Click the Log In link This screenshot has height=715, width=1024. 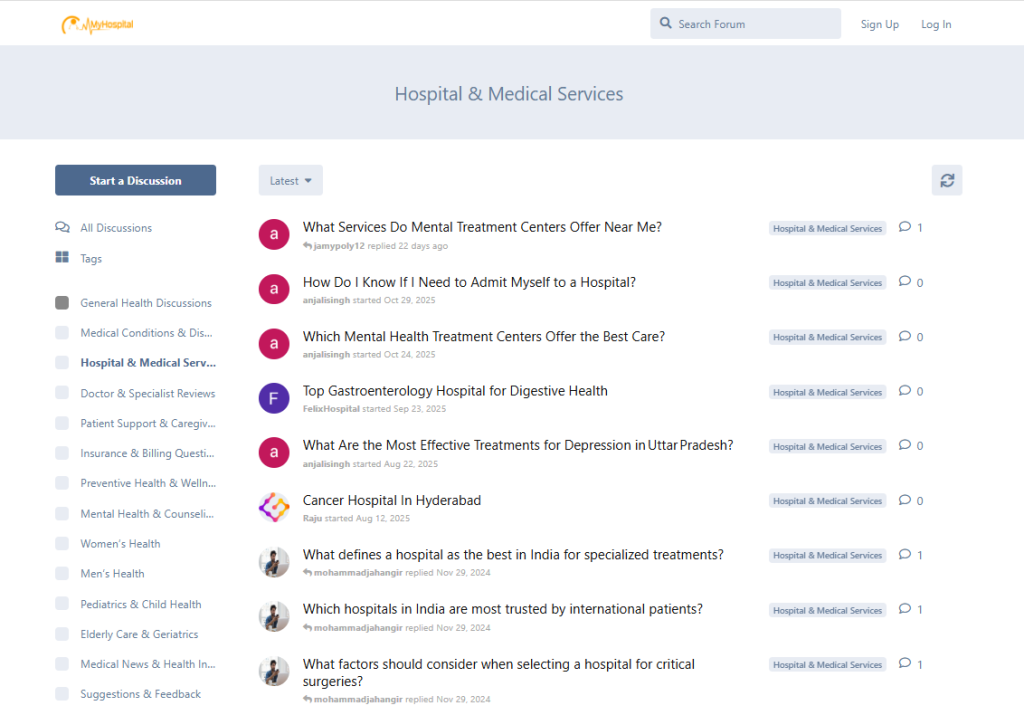click(x=935, y=24)
